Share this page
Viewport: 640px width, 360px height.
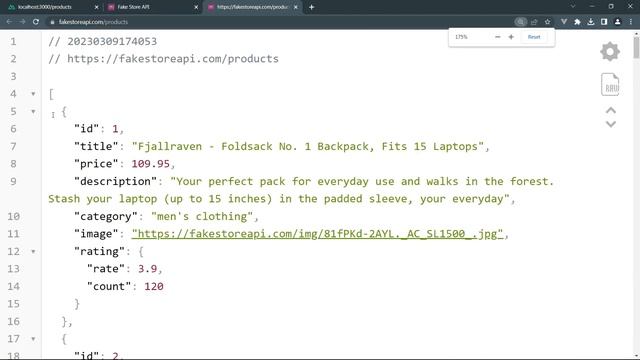point(534,22)
